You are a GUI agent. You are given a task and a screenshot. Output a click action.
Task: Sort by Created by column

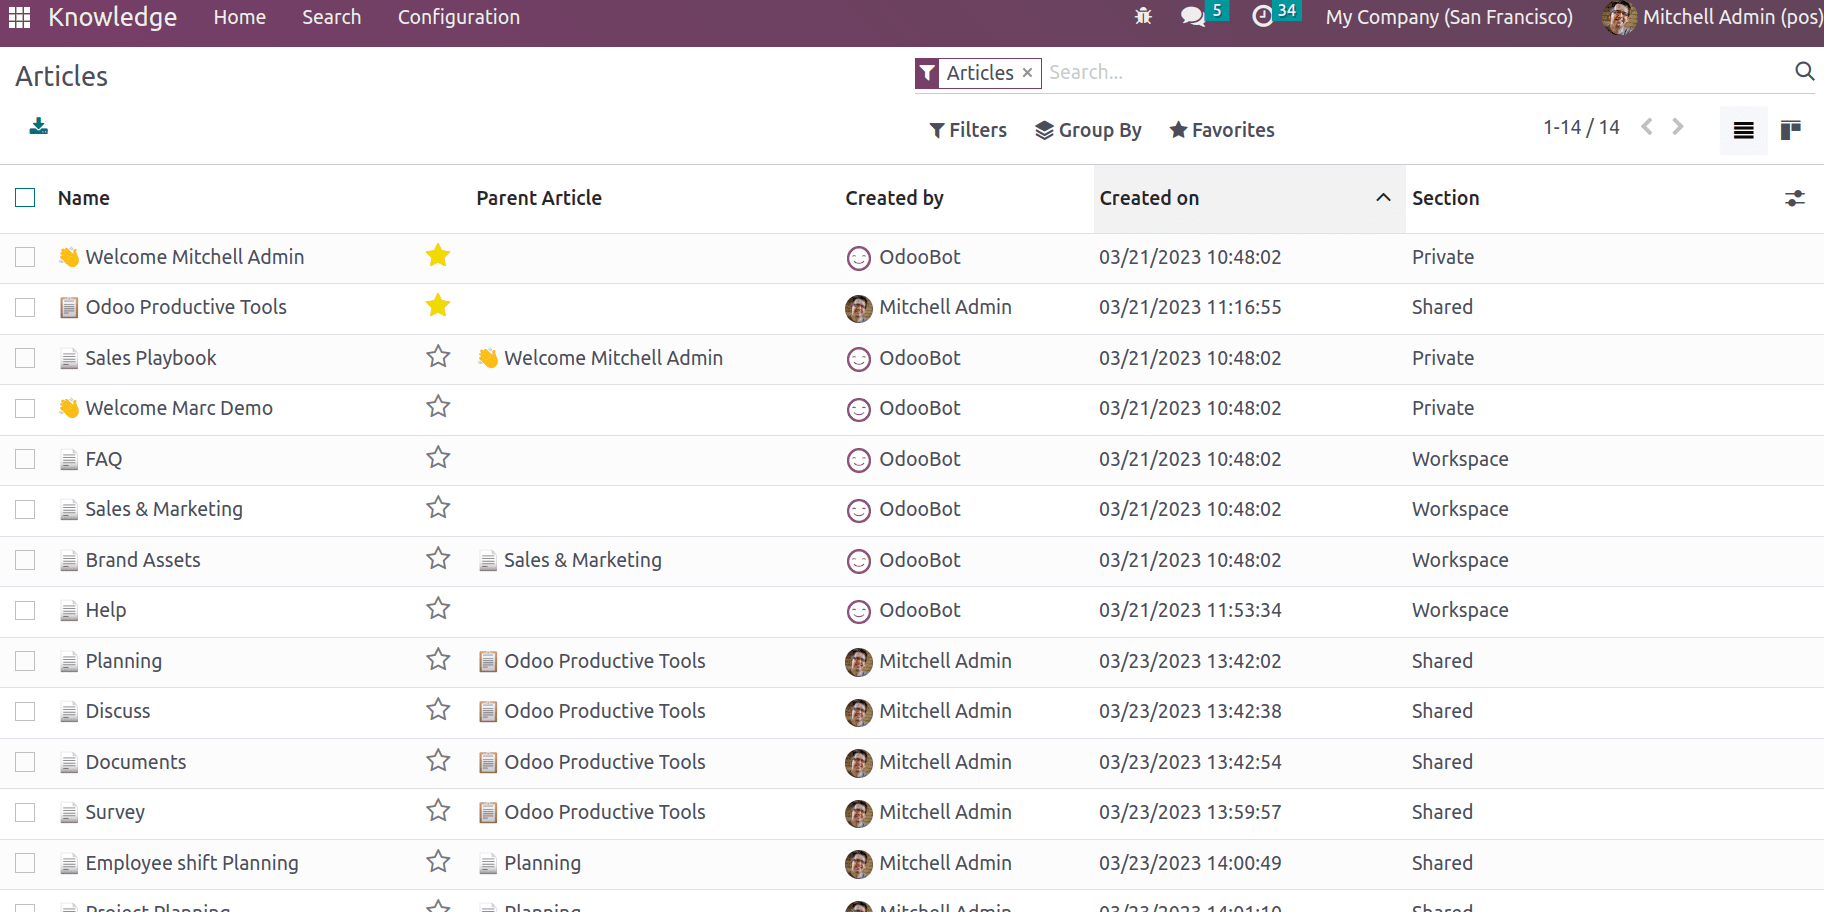(894, 198)
